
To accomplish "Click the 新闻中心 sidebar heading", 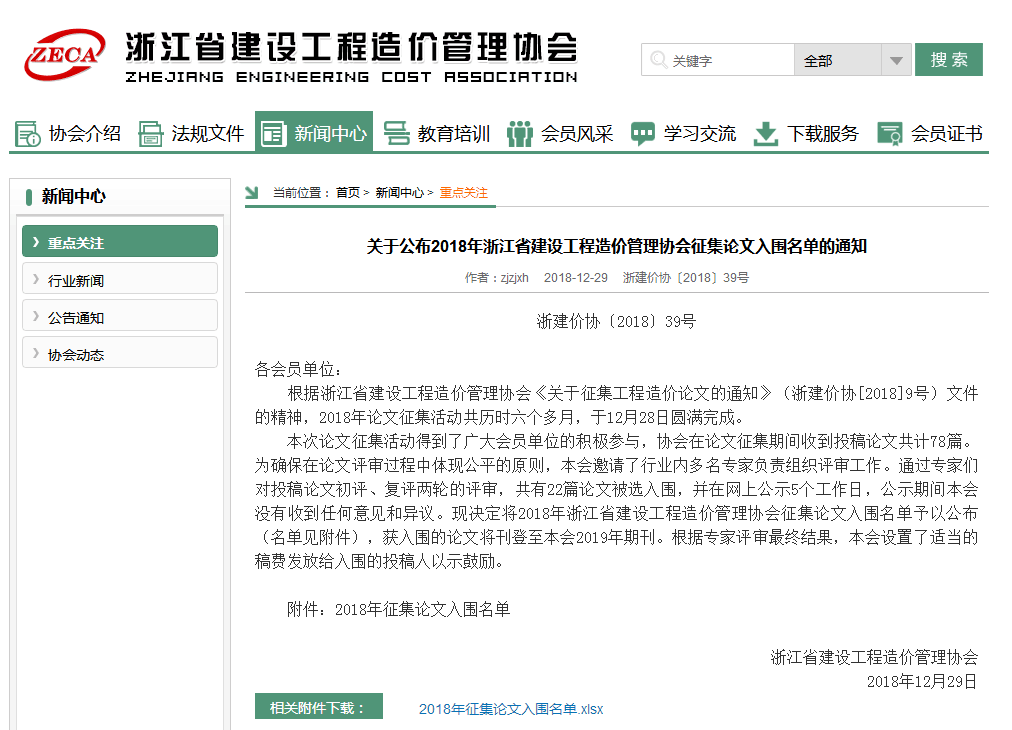I will (x=74, y=196).
